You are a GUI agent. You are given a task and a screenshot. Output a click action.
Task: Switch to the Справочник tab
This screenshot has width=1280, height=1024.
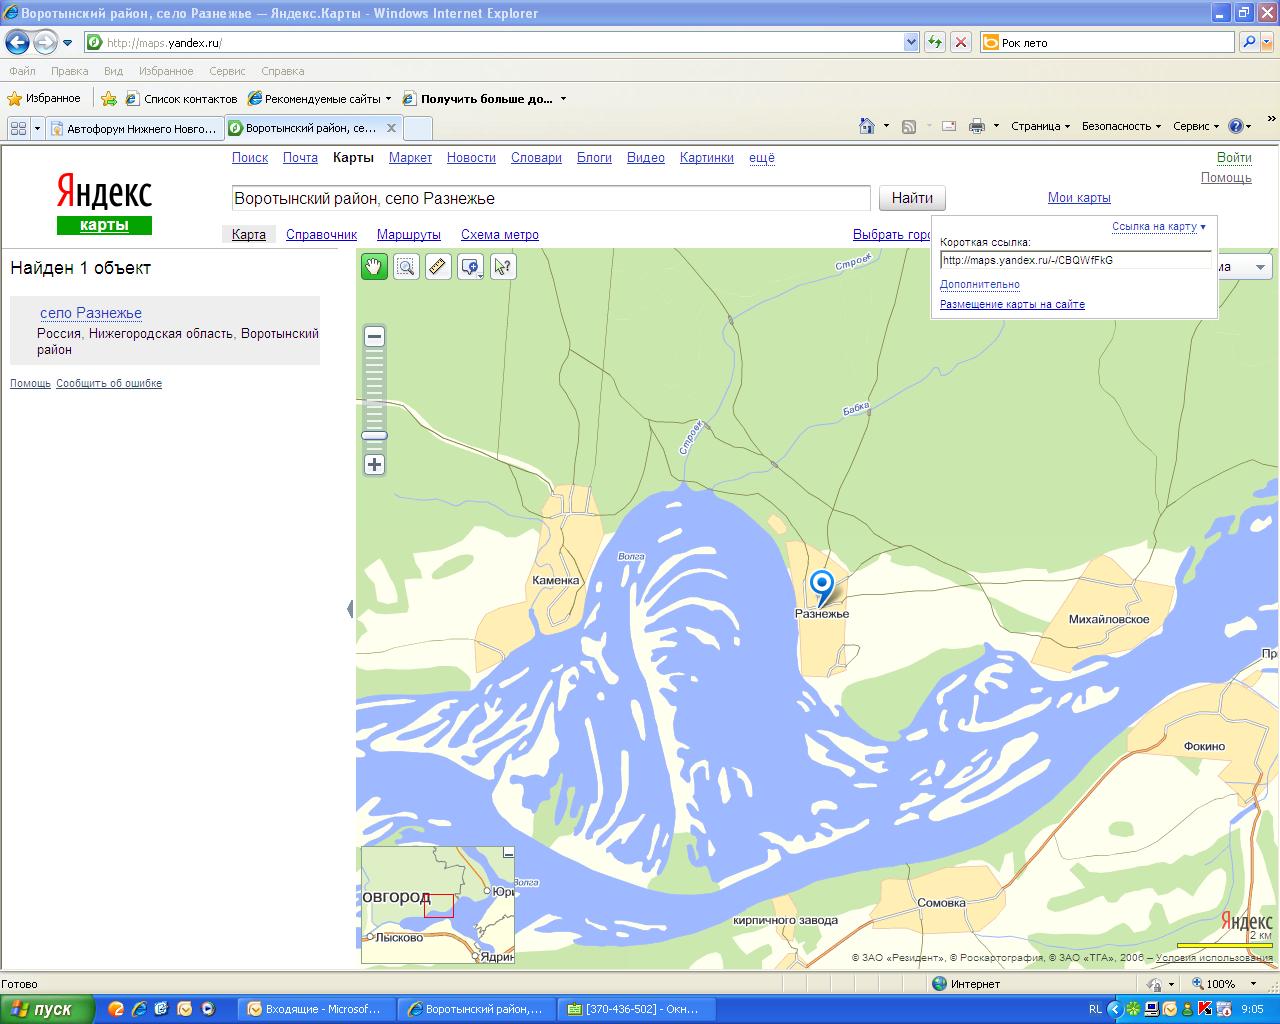321,235
